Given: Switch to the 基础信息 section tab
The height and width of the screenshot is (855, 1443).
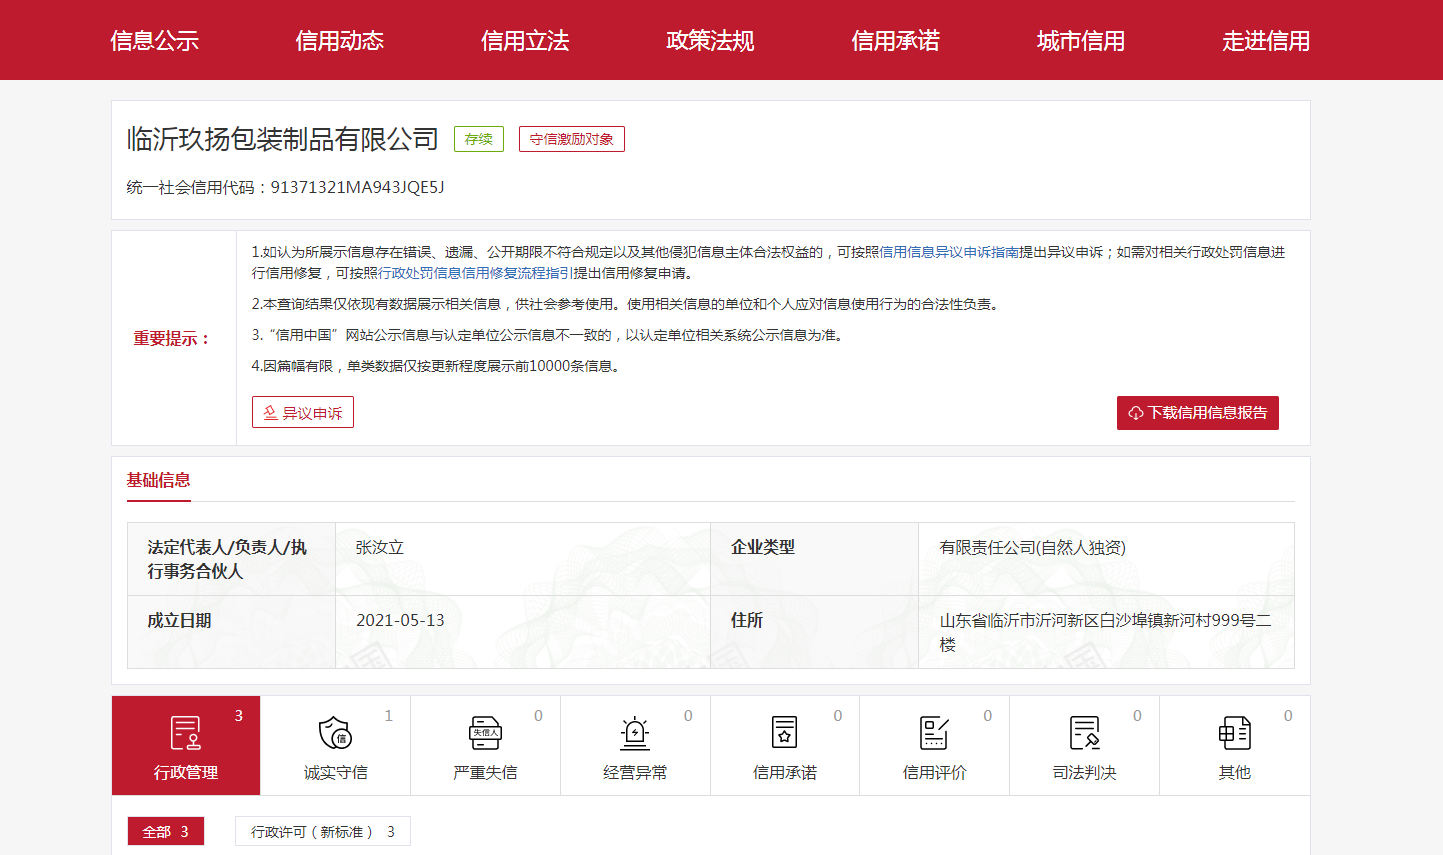Looking at the screenshot, I should tap(158, 480).
